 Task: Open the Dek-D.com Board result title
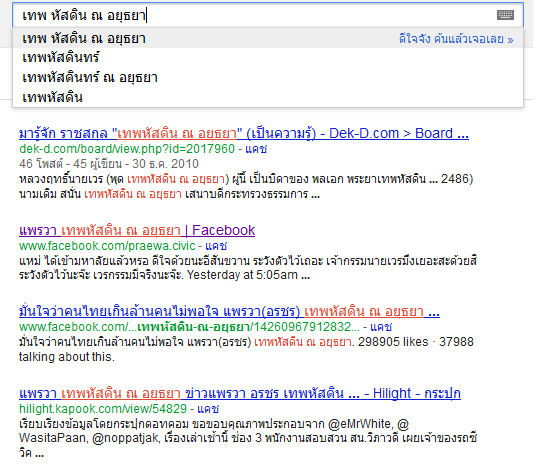tap(244, 133)
